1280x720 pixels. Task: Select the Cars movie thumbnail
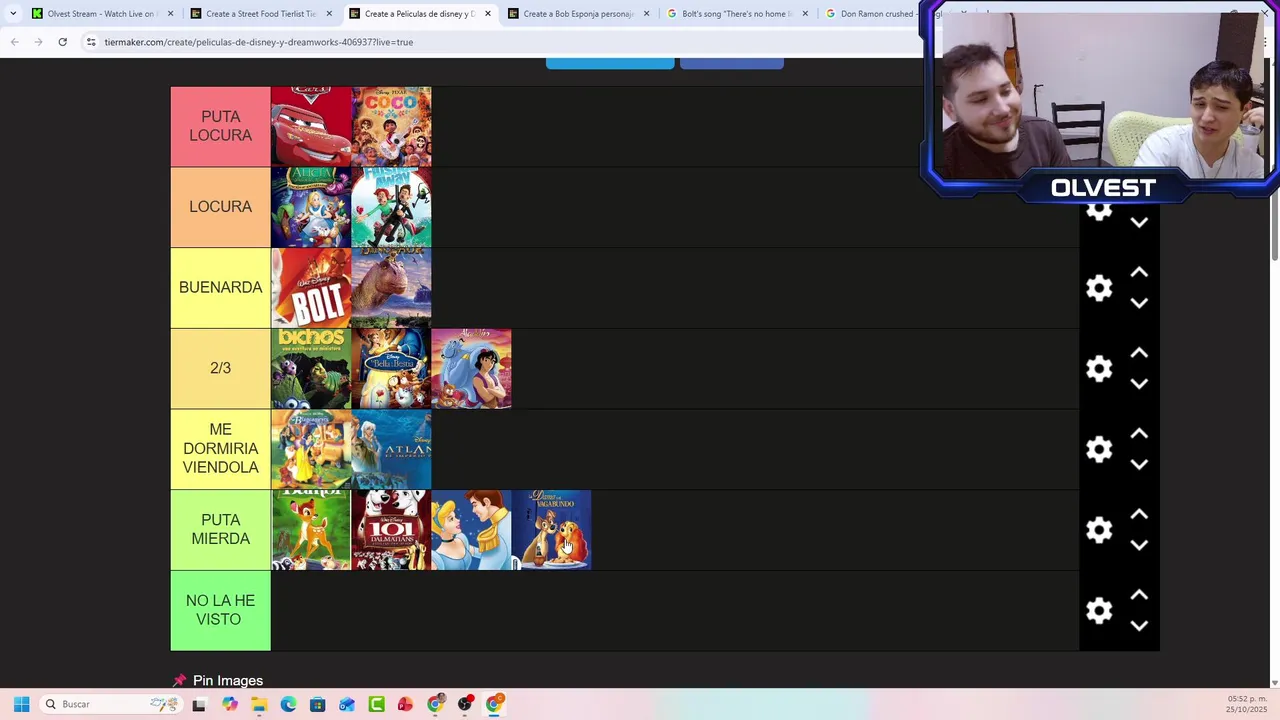(x=311, y=126)
